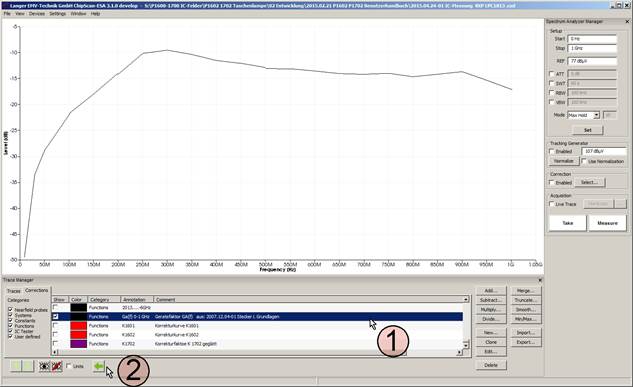Click the purple color swatch for K1702
Viewport: 633px width, 387px height.
pos(78,344)
